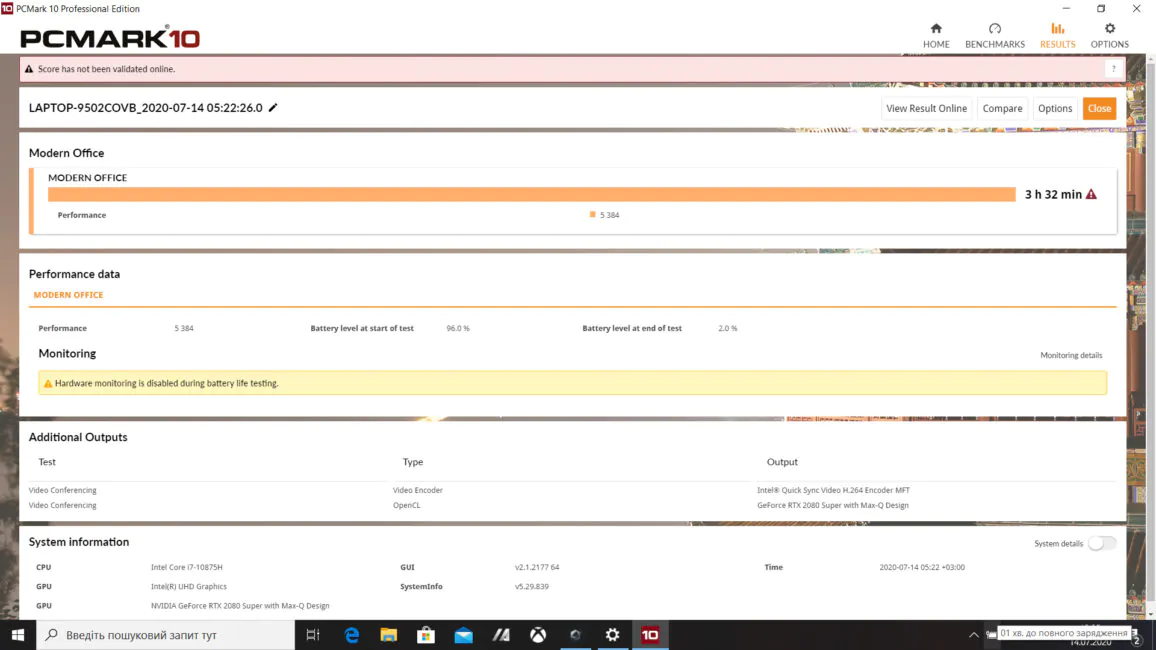Select the Performance value 5 384 in data row

pyautogui.click(x=184, y=328)
